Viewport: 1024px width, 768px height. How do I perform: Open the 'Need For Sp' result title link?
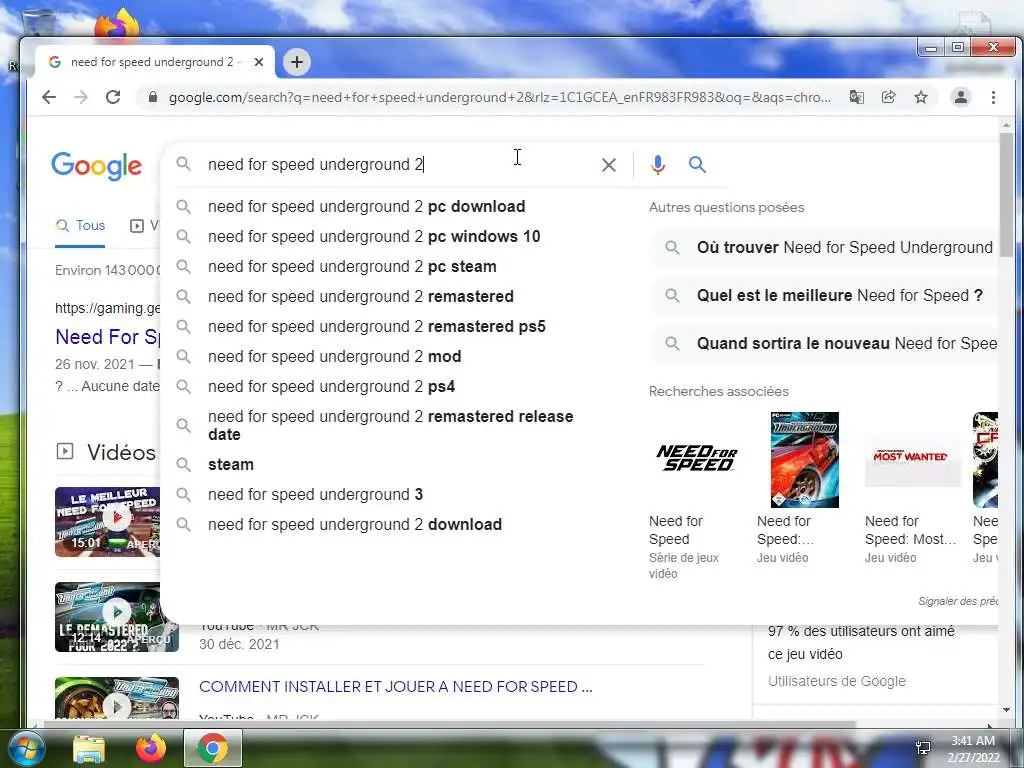107,337
